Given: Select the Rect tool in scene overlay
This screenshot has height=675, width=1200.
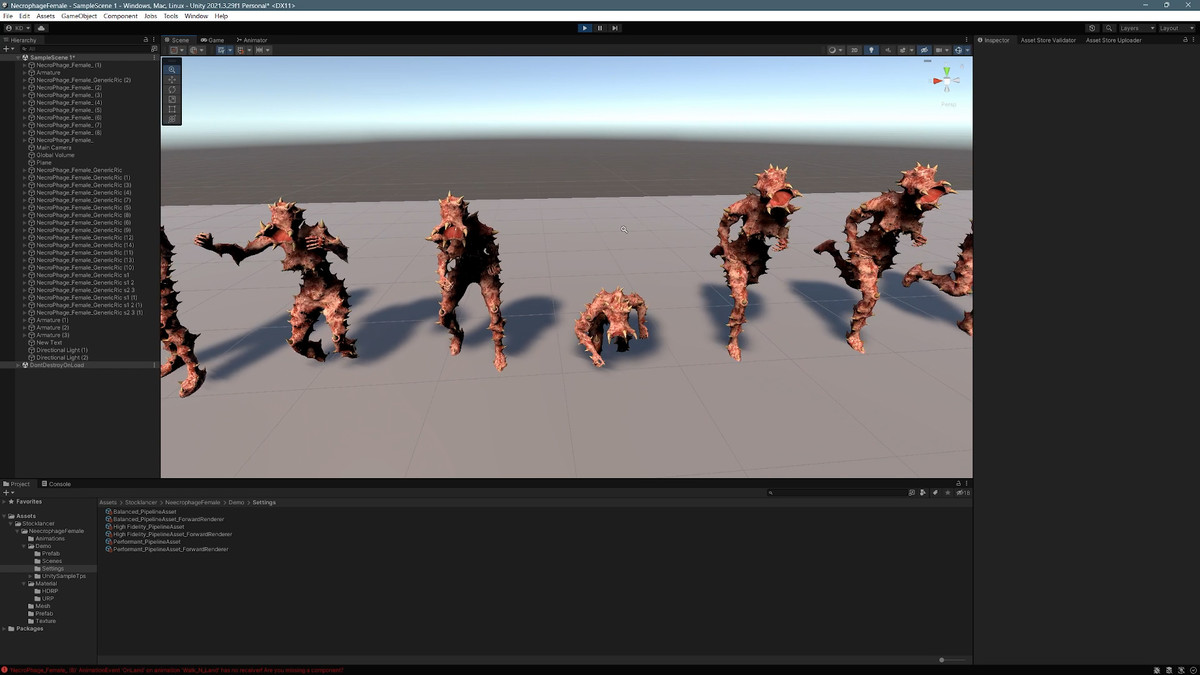Looking at the screenshot, I should 172,109.
